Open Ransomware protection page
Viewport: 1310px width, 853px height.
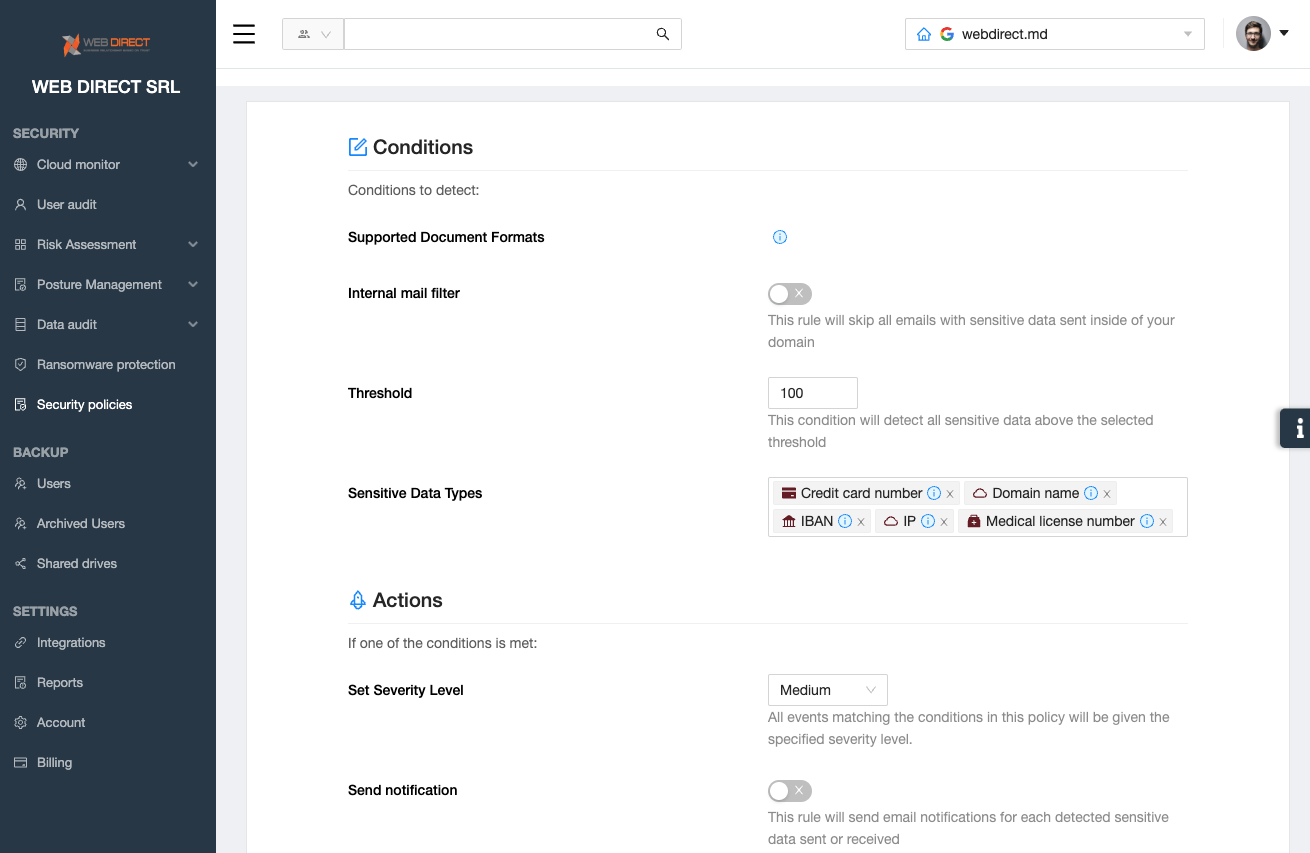point(106,365)
